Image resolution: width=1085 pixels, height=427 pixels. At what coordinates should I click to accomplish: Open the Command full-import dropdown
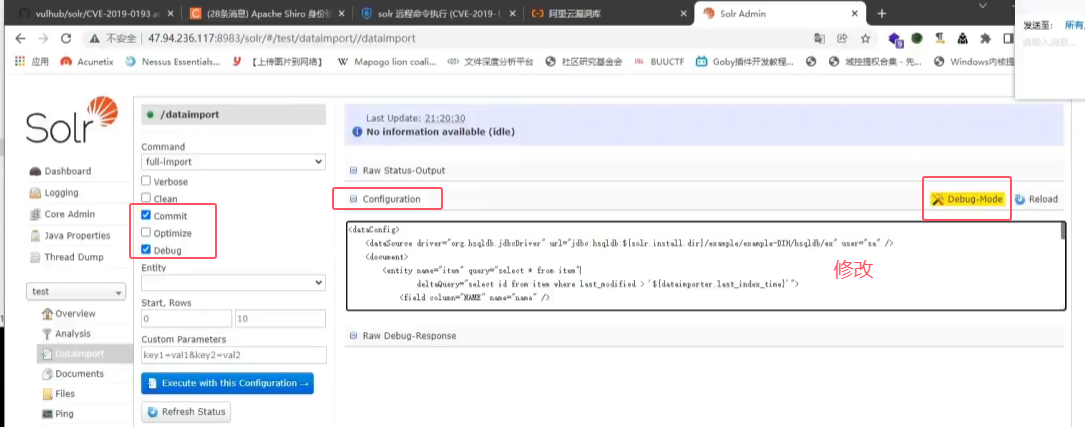[x=233, y=161]
